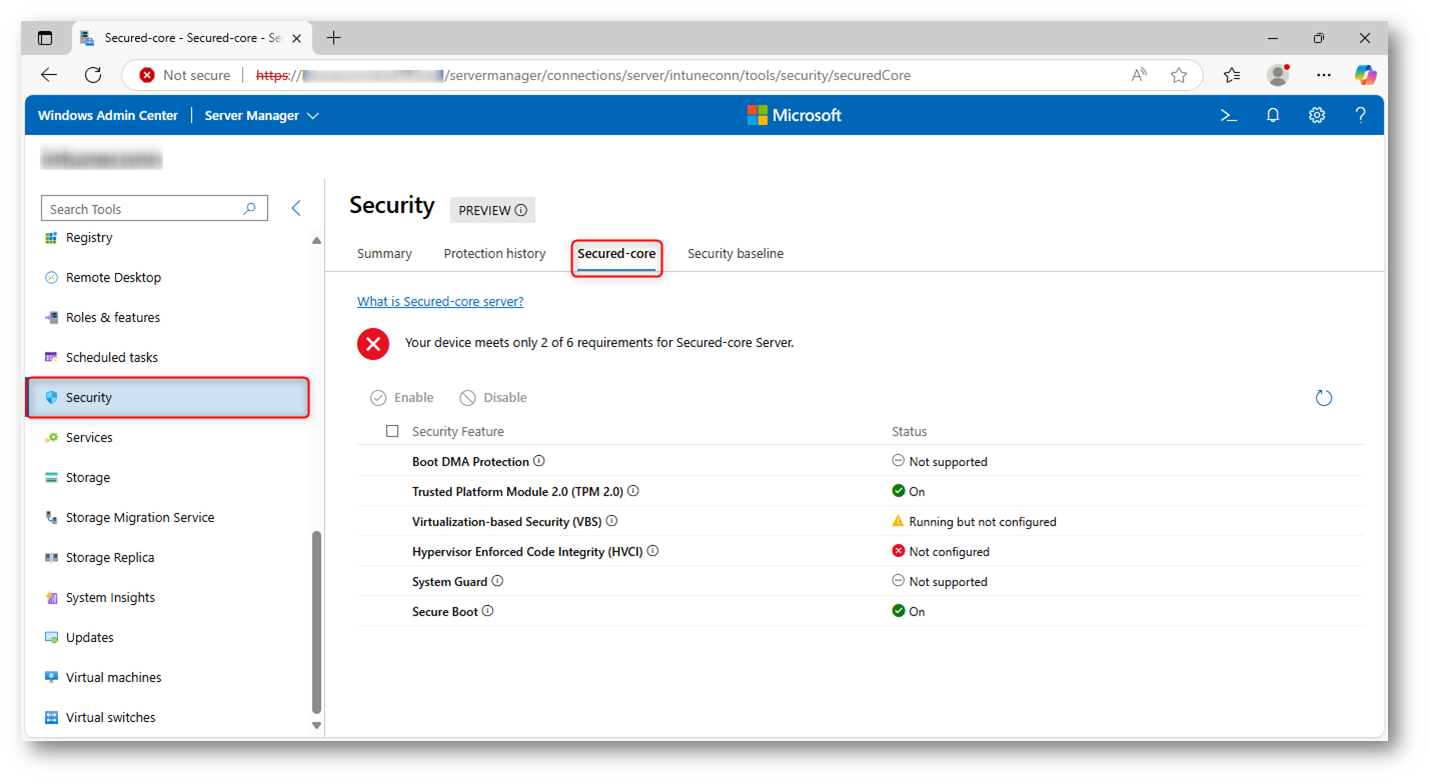Open the PowerShell console icon in header
The image size is (1430, 783).
tap(1229, 116)
